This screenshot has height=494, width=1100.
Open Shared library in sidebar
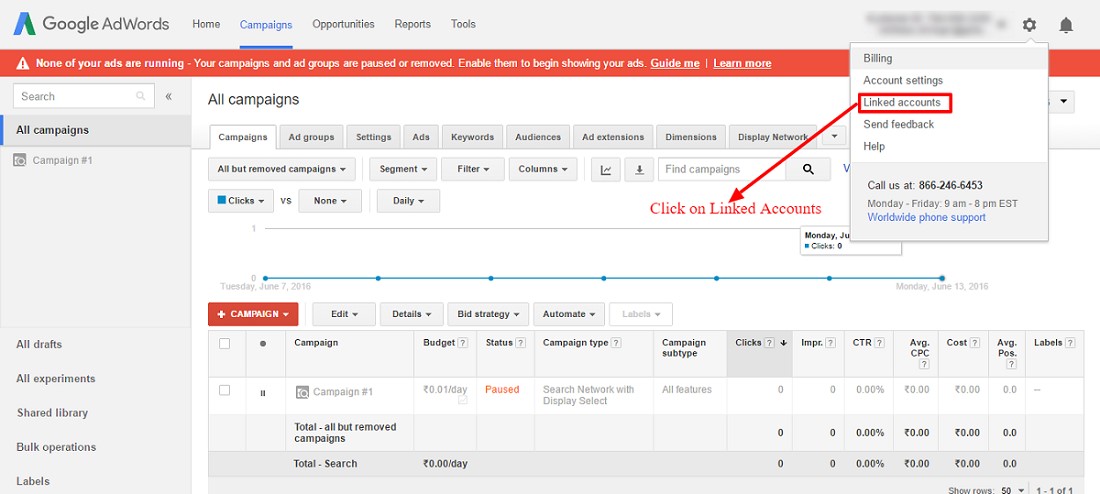point(53,413)
